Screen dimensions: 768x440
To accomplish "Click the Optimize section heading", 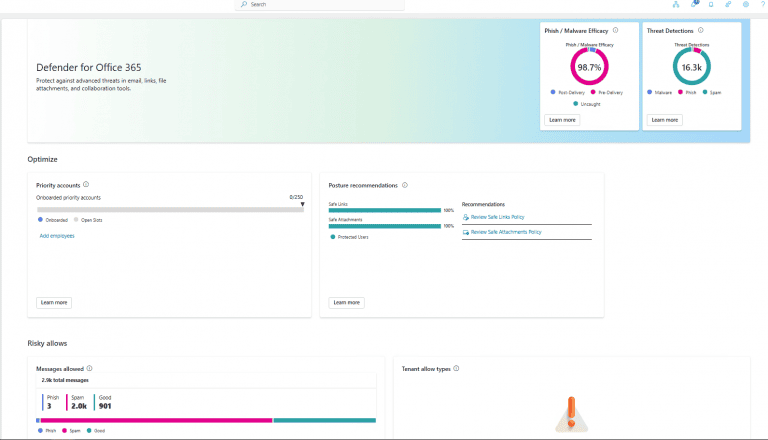I will tap(43, 159).
